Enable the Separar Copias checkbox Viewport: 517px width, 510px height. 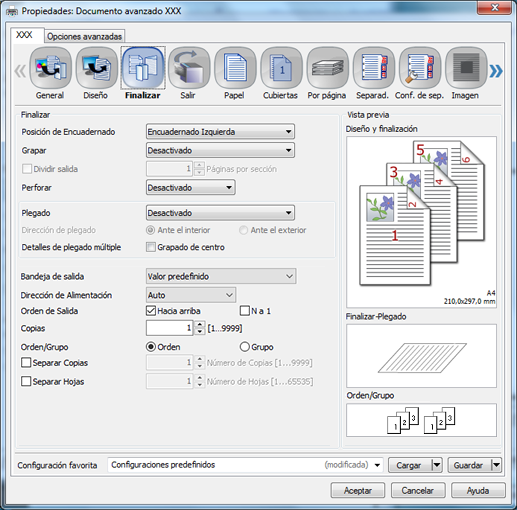pyautogui.click(x=26, y=363)
